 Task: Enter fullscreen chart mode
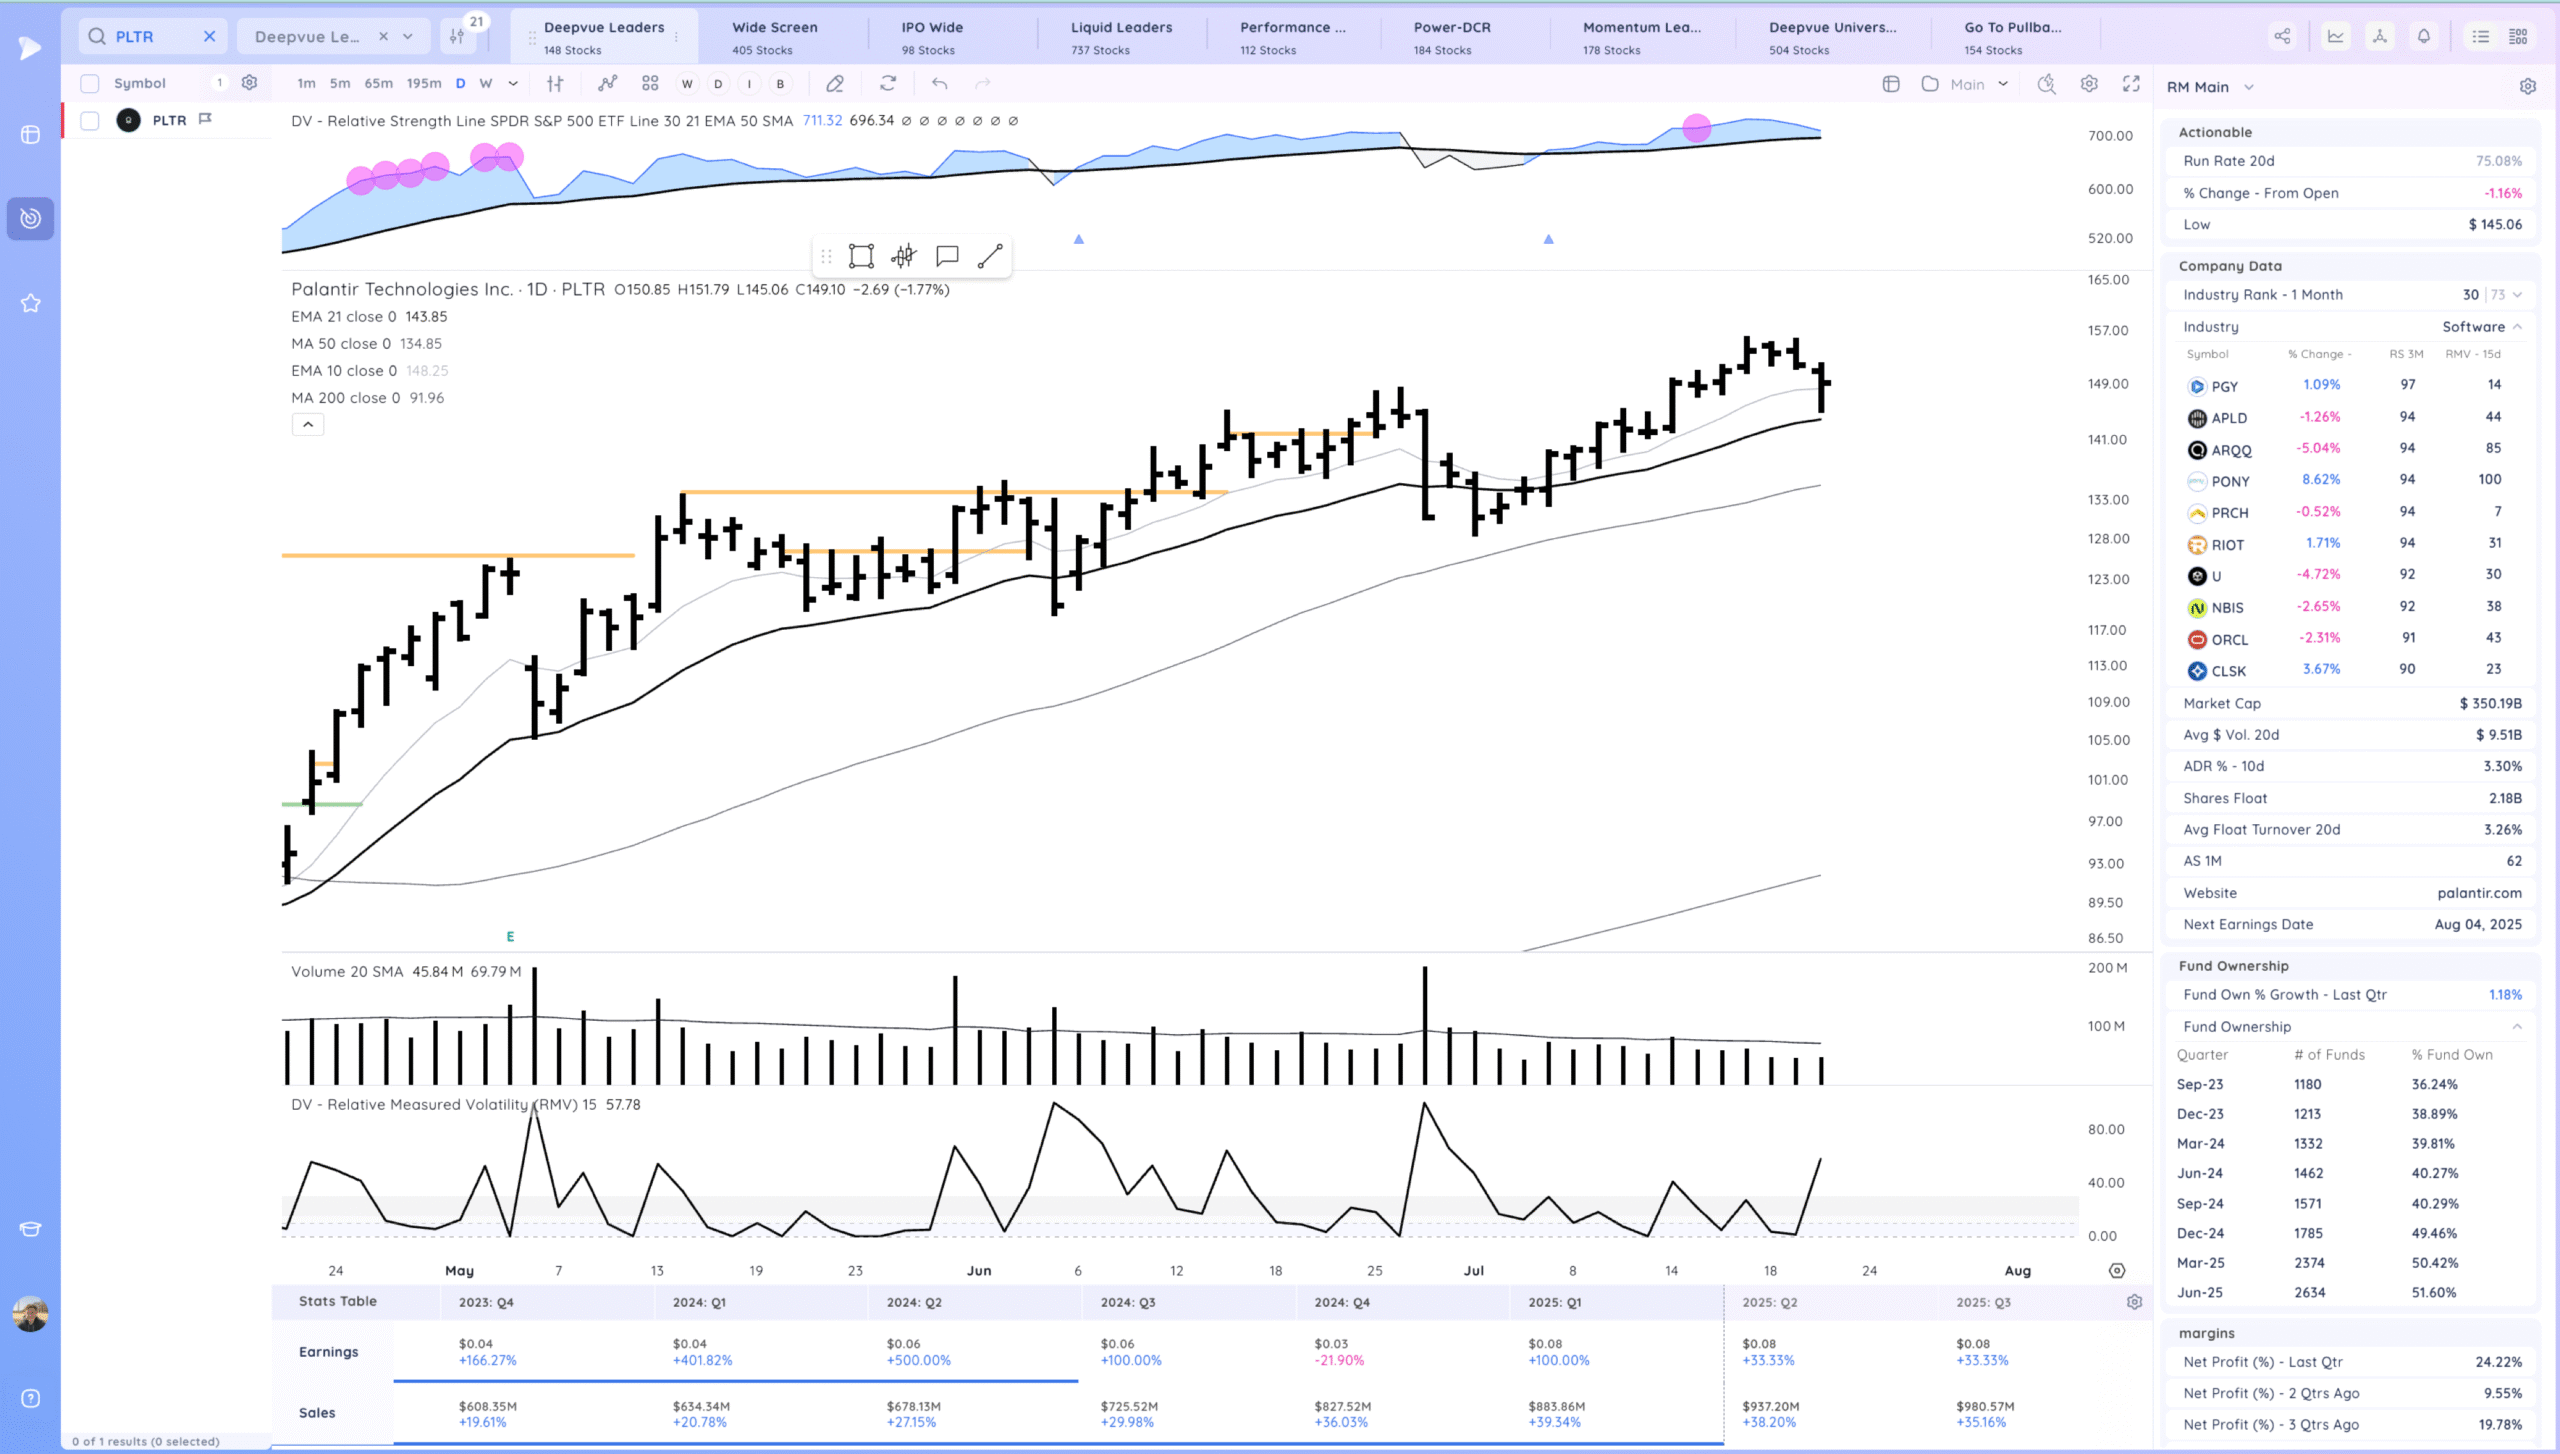pos(2131,84)
